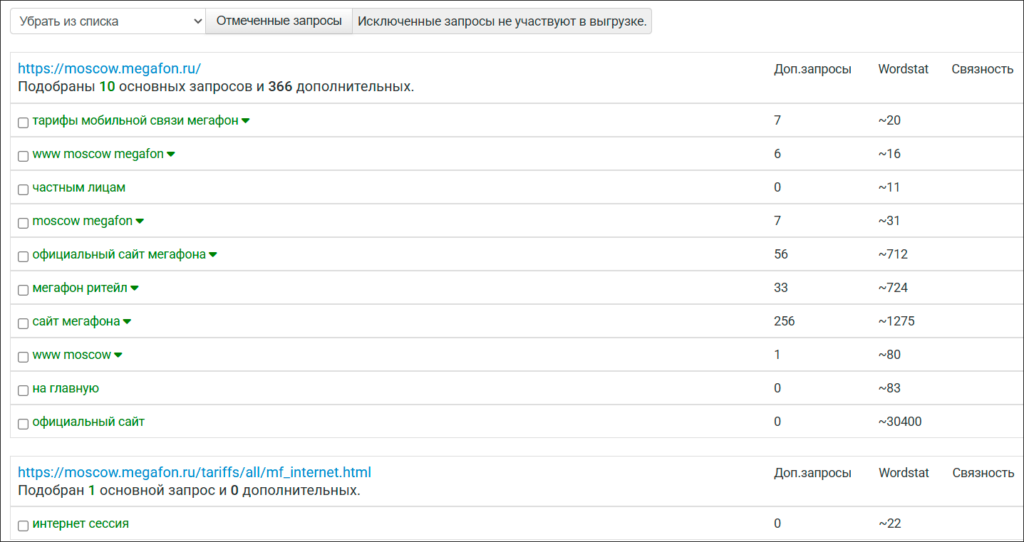Click the query text 'частным лицам'
1024x542 pixels.
point(79,187)
